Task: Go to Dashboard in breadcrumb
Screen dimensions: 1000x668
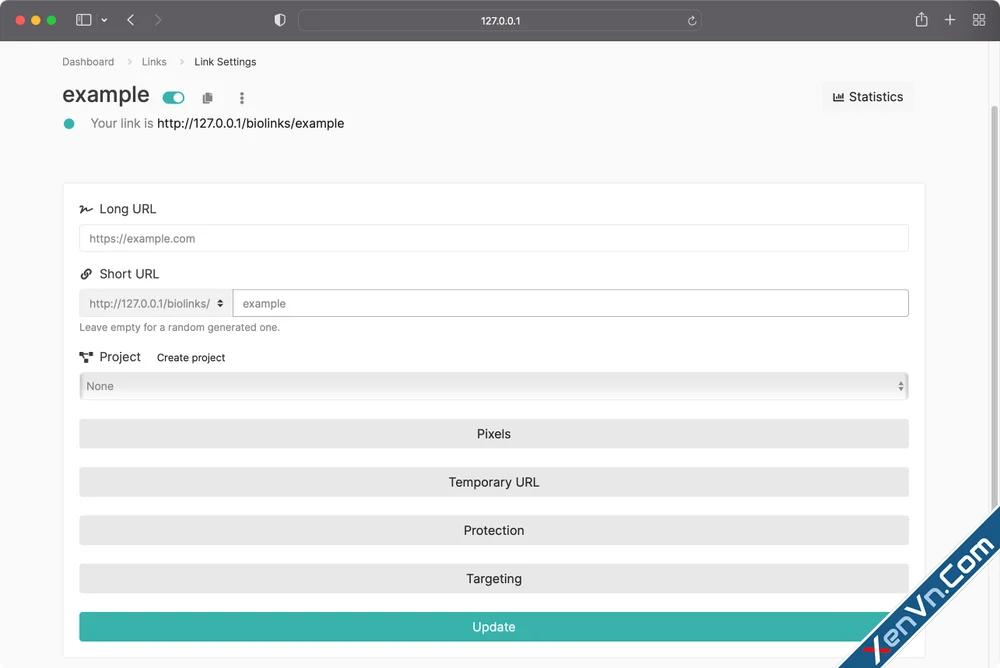Action: point(88,62)
